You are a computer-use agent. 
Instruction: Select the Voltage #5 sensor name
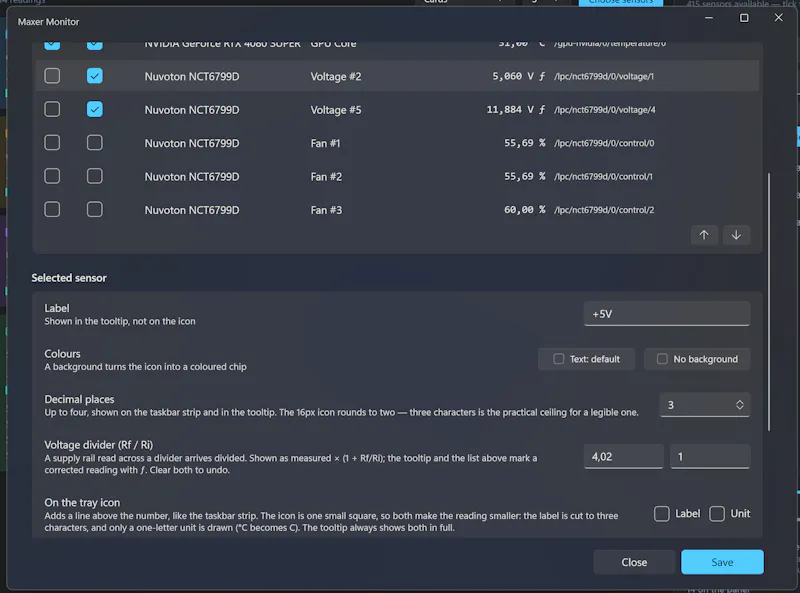336,110
